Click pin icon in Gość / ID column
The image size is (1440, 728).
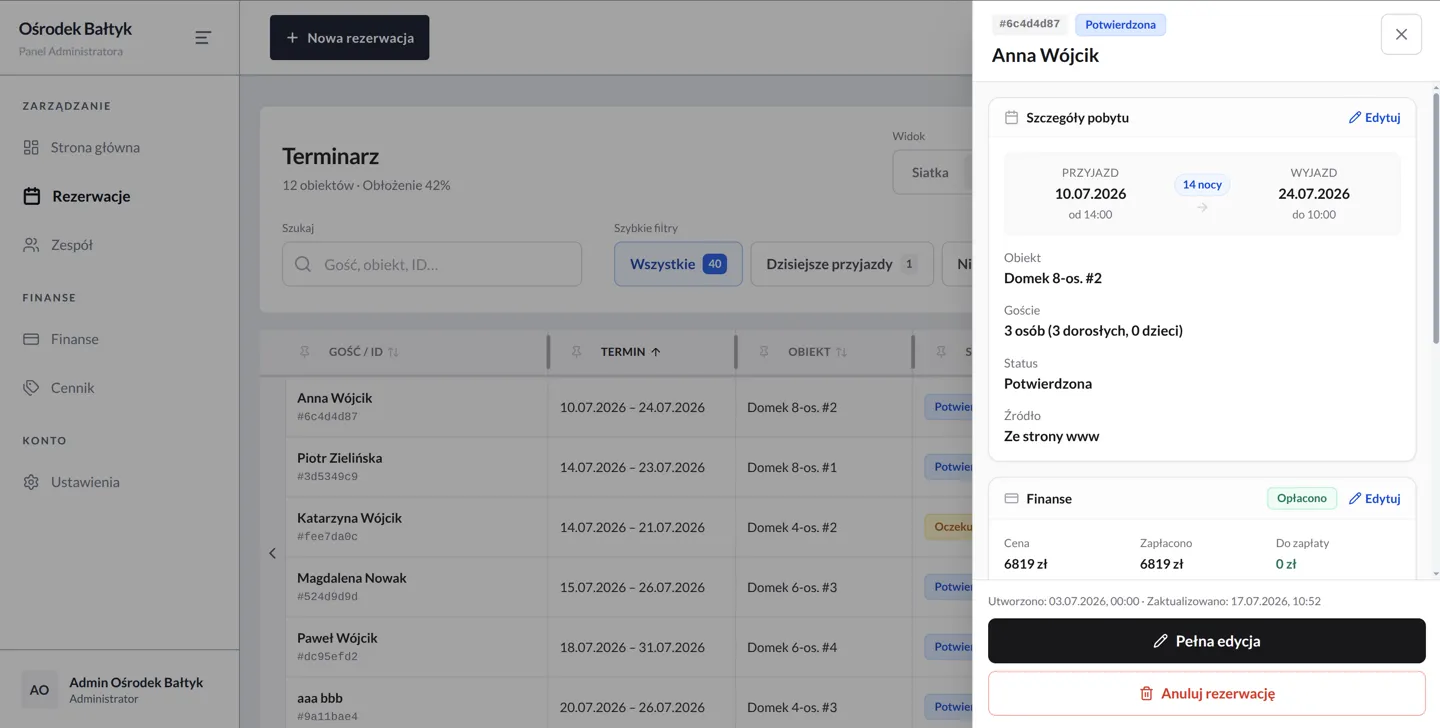[x=305, y=352]
